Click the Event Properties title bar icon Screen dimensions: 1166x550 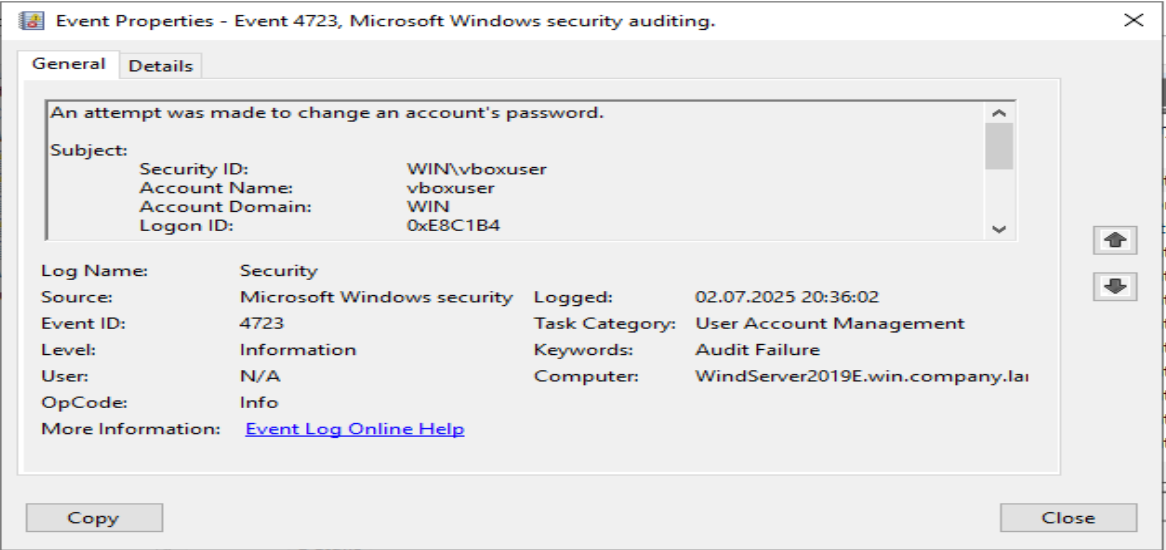pyautogui.click(x=31, y=20)
